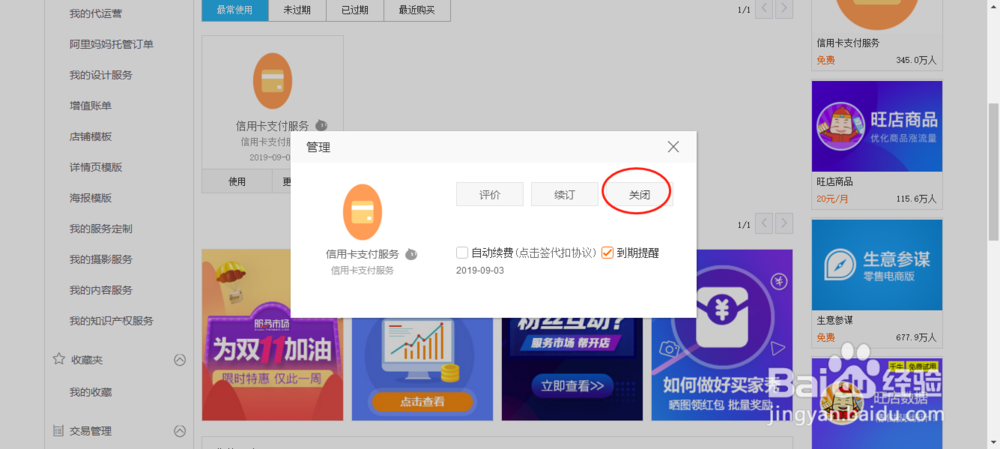The width and height of the screenshot is (1000, 449).
Task: Open the 旺店商品 banner in right column
Action: click(x=877, y=126)
